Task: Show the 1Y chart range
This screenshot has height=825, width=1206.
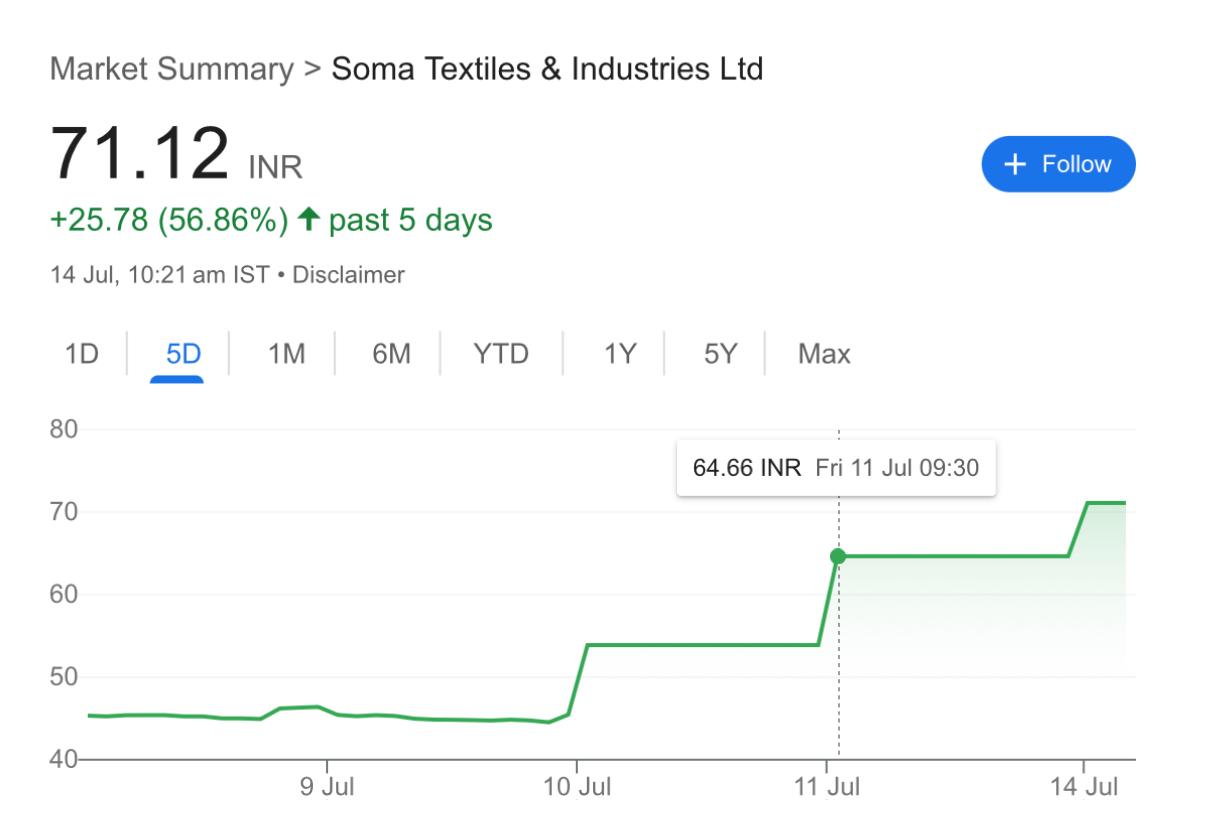Action: (620, 354)
